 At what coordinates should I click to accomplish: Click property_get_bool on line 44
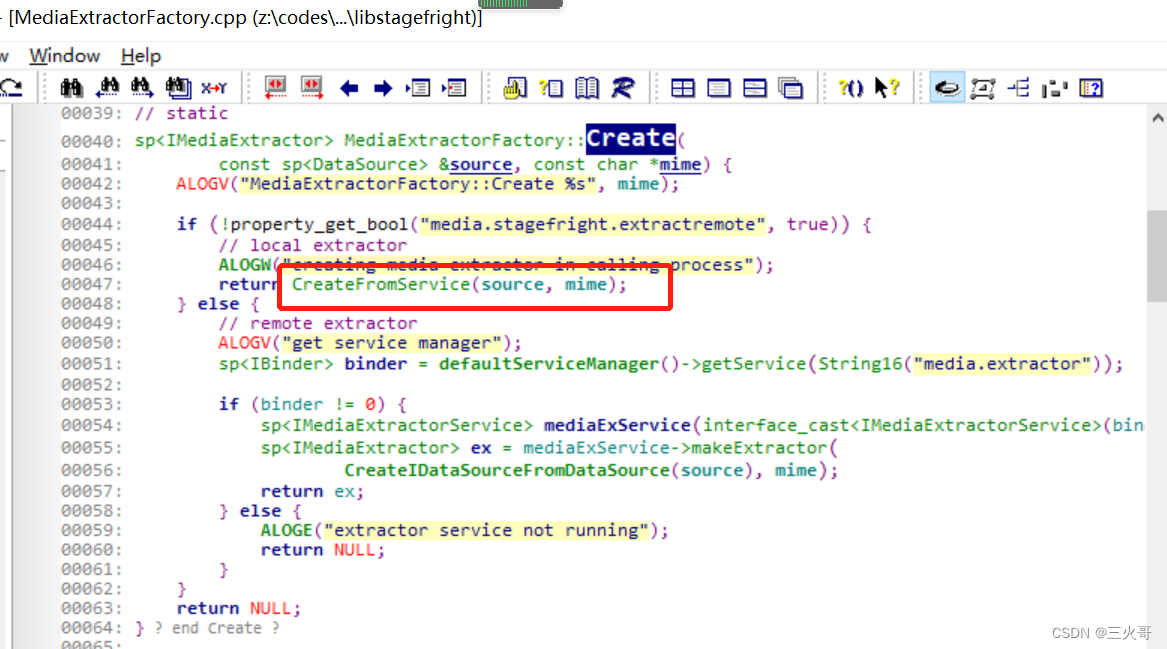(x=319, y=224)
